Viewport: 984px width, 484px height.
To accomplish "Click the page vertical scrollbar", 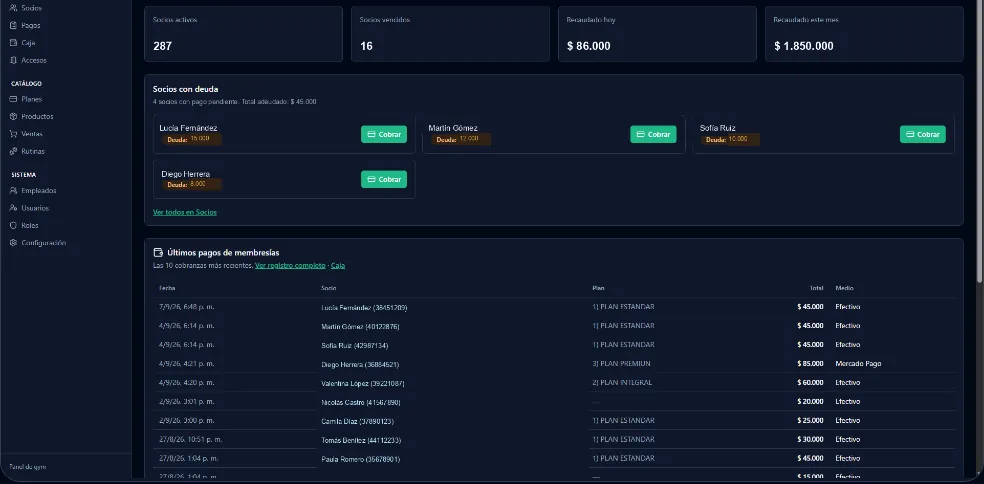I will point(980,141).
